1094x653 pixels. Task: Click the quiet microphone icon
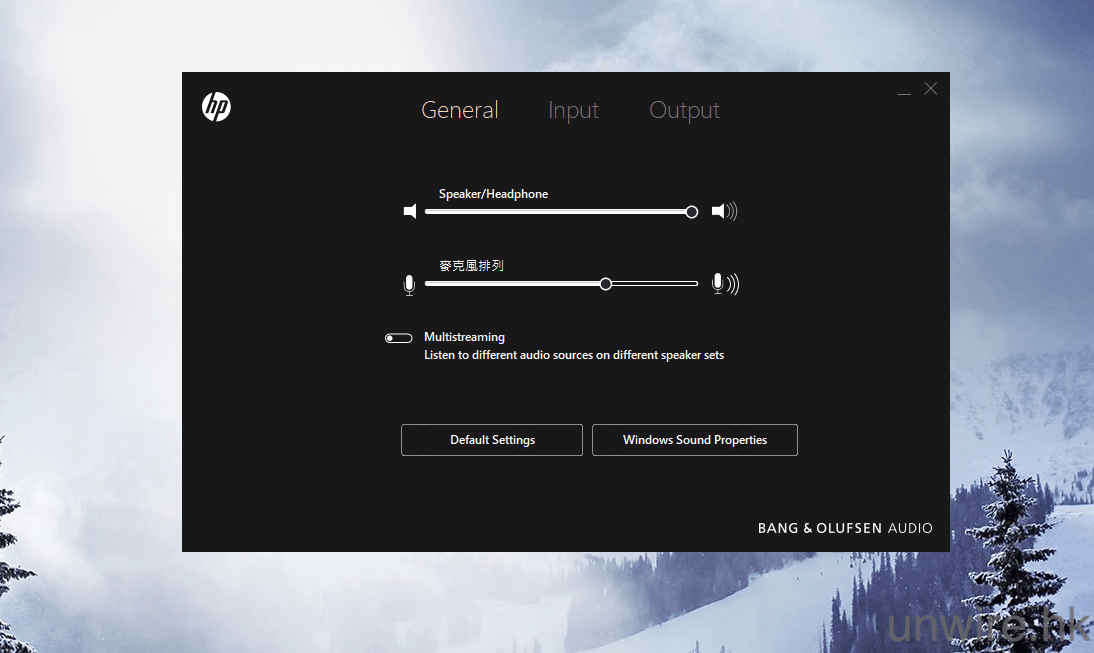point(409,285)
